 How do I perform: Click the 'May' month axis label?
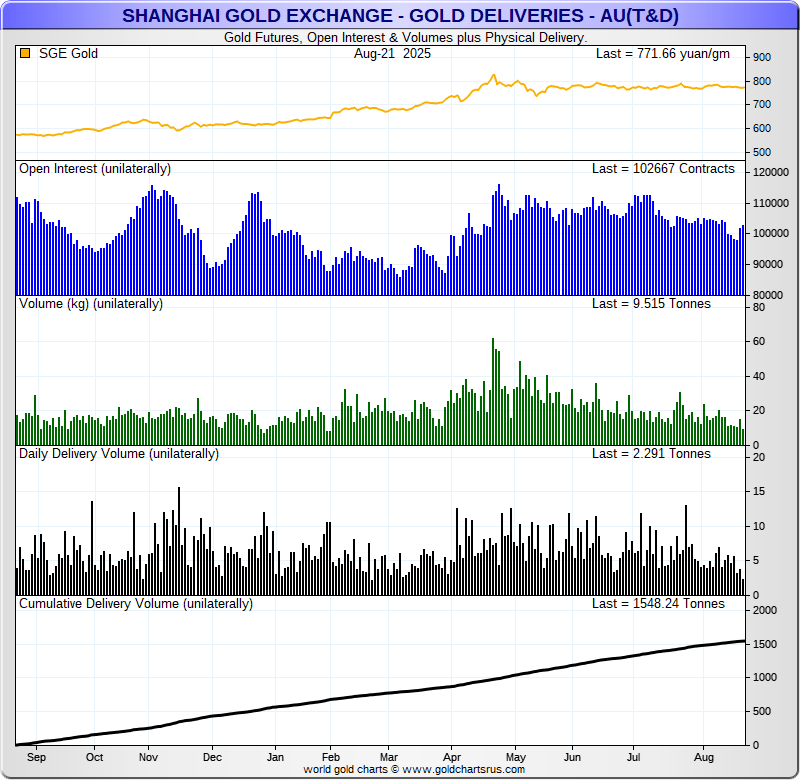pyautogui.click(x=516, y=757)
